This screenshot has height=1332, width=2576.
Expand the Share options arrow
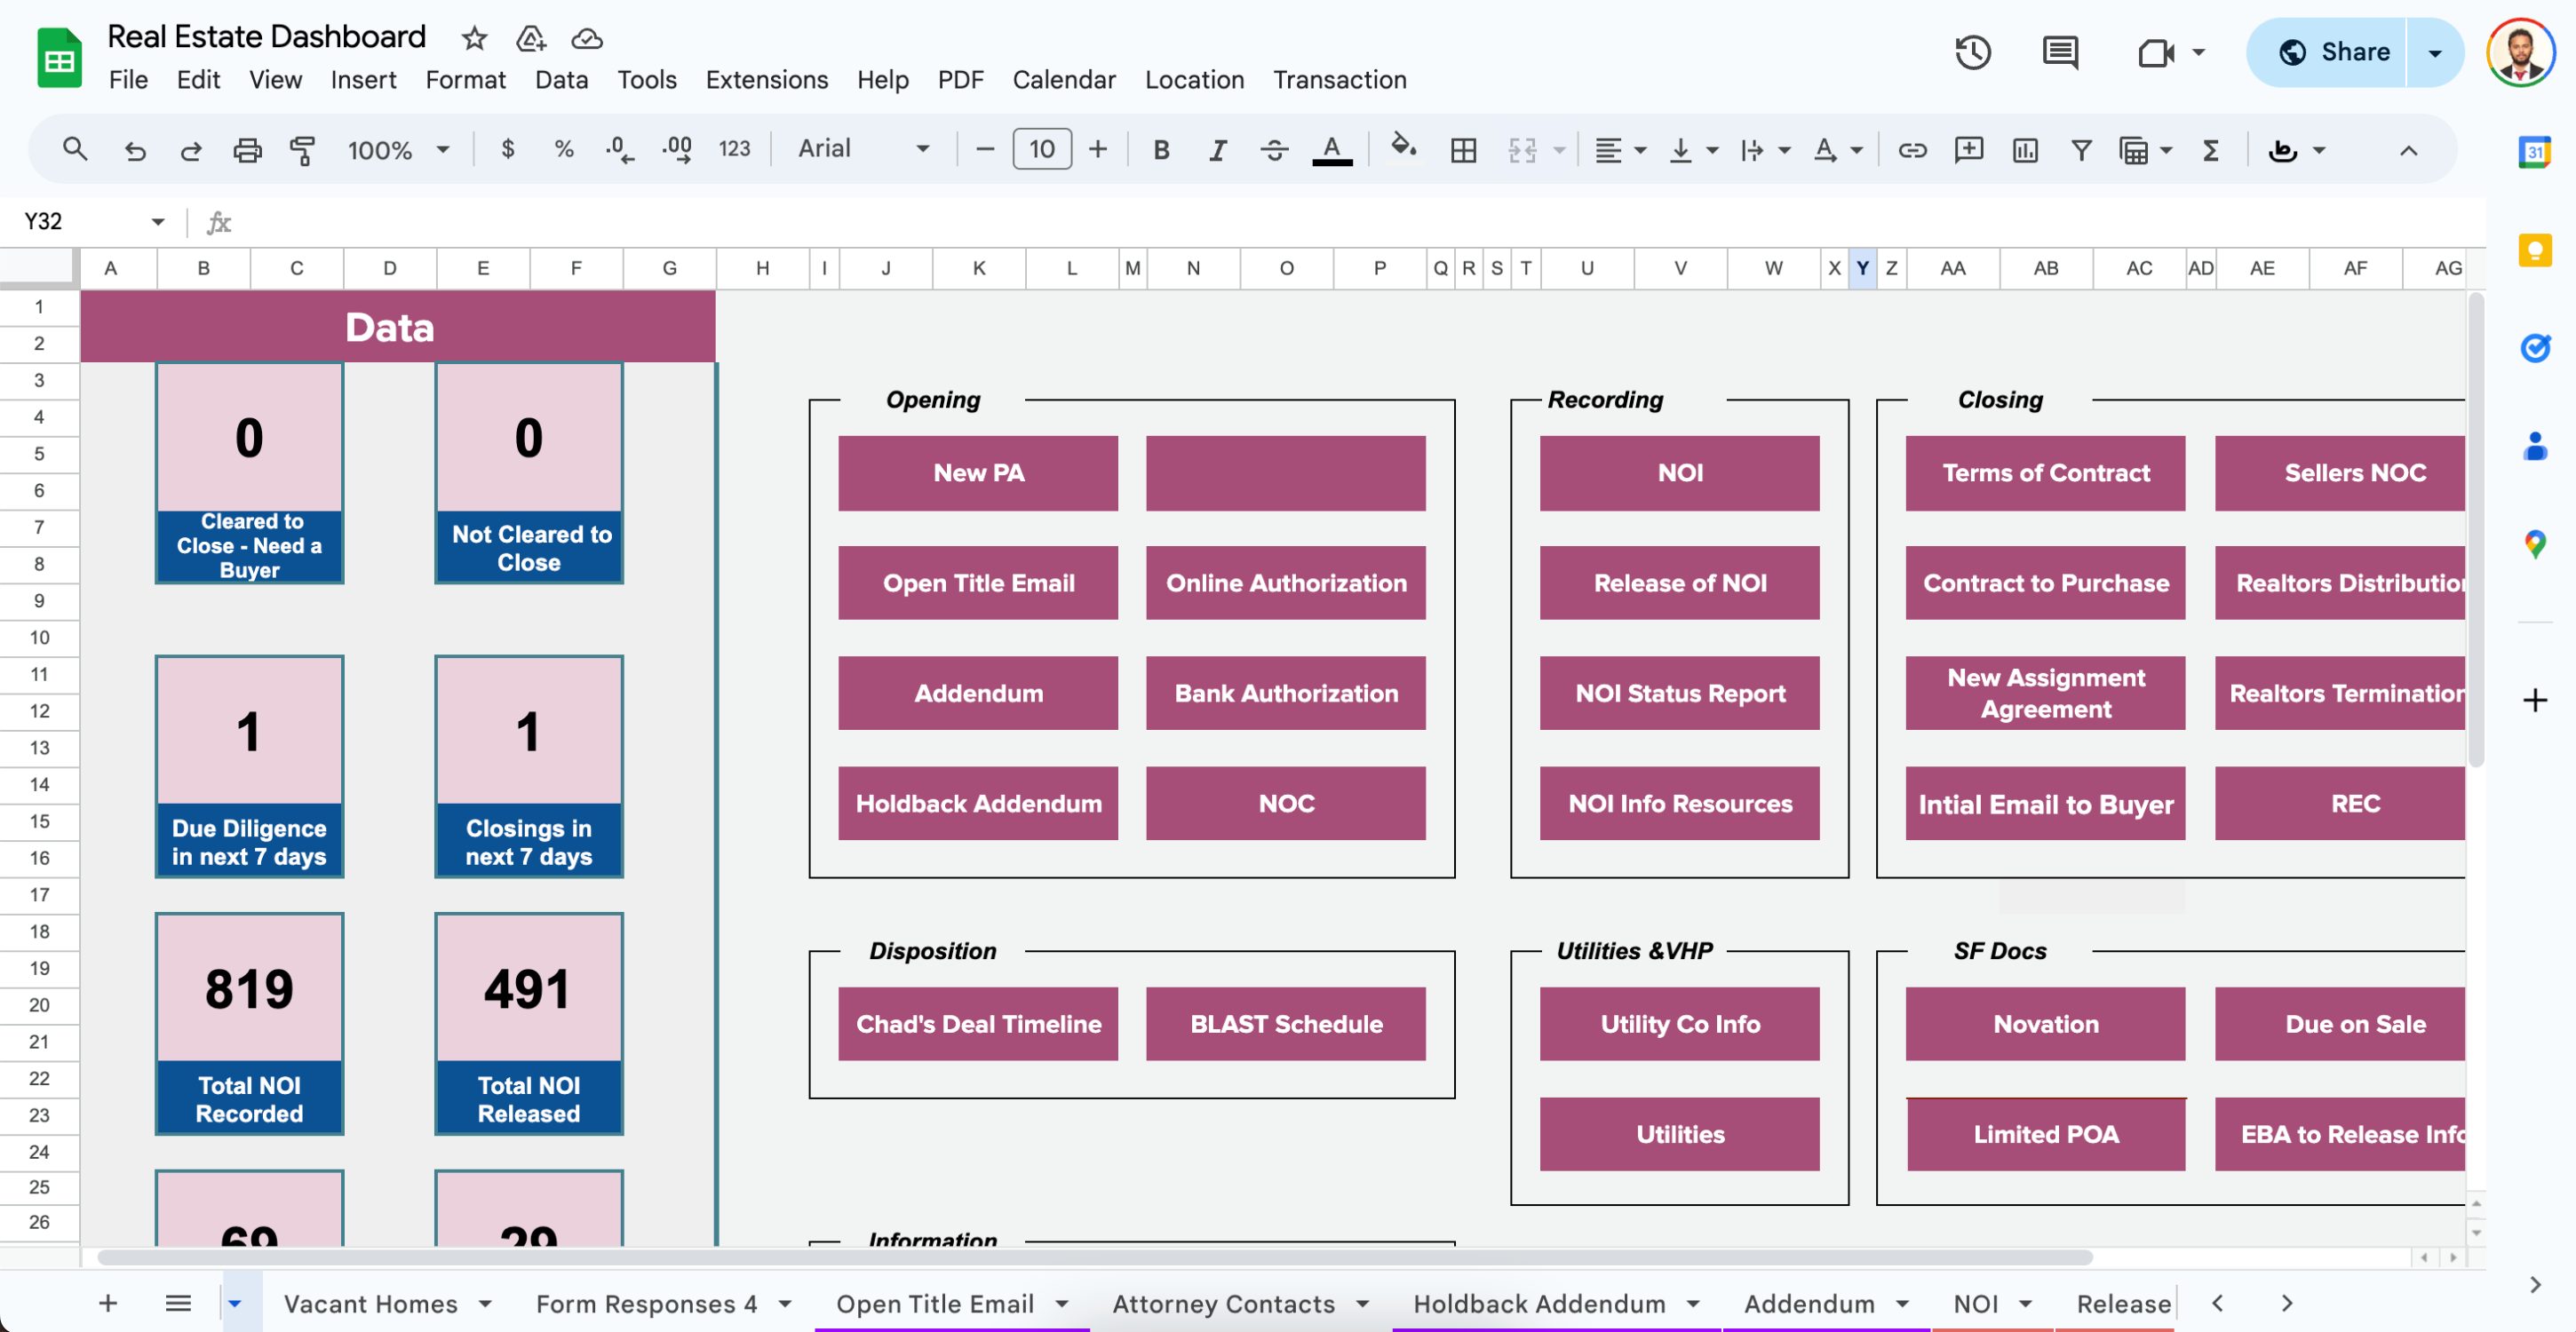2436,52
